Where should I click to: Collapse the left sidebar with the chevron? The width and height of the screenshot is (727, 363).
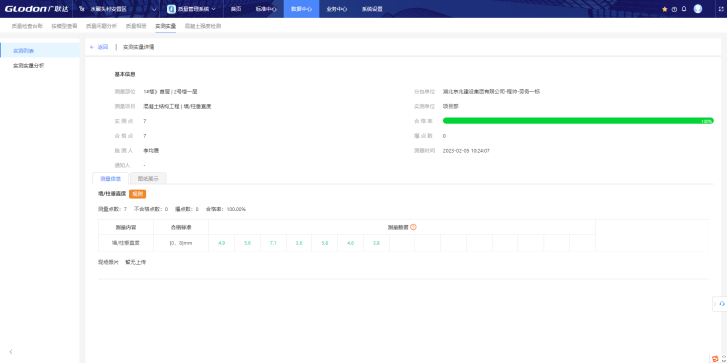click(x=11, y=352)
